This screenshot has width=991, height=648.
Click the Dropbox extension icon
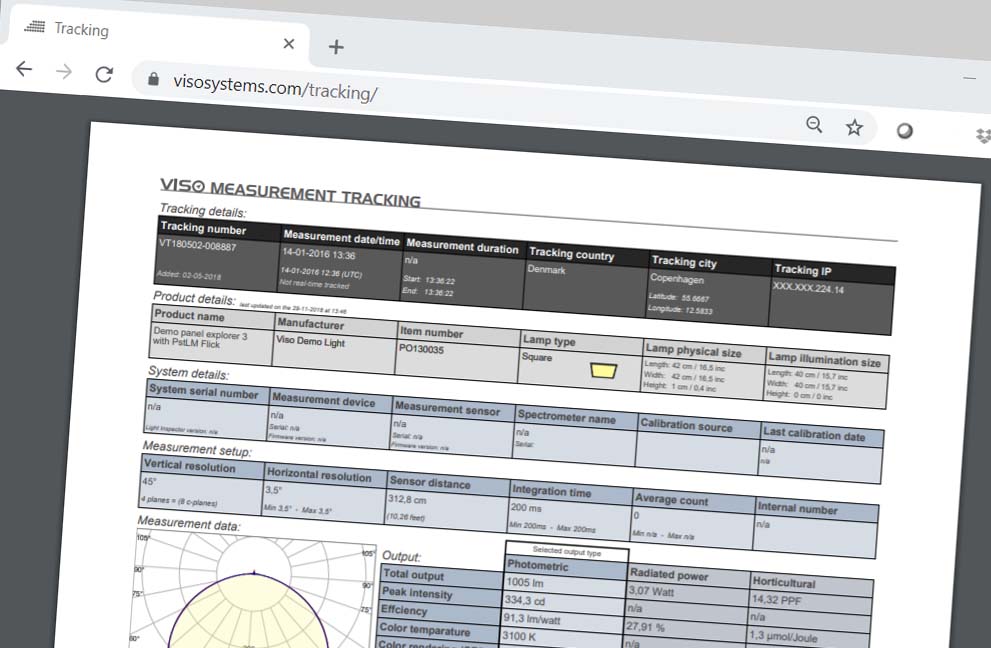tap(983, 135)
